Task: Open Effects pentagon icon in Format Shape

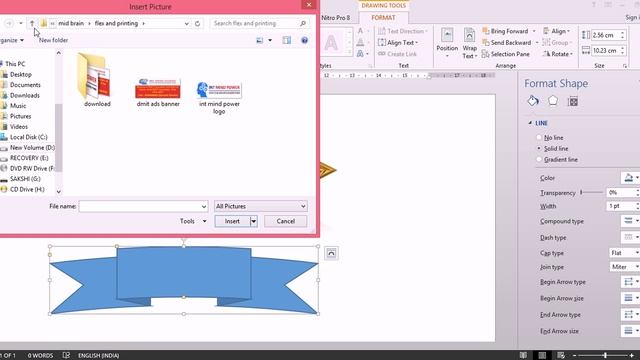Action: [553, 100]
